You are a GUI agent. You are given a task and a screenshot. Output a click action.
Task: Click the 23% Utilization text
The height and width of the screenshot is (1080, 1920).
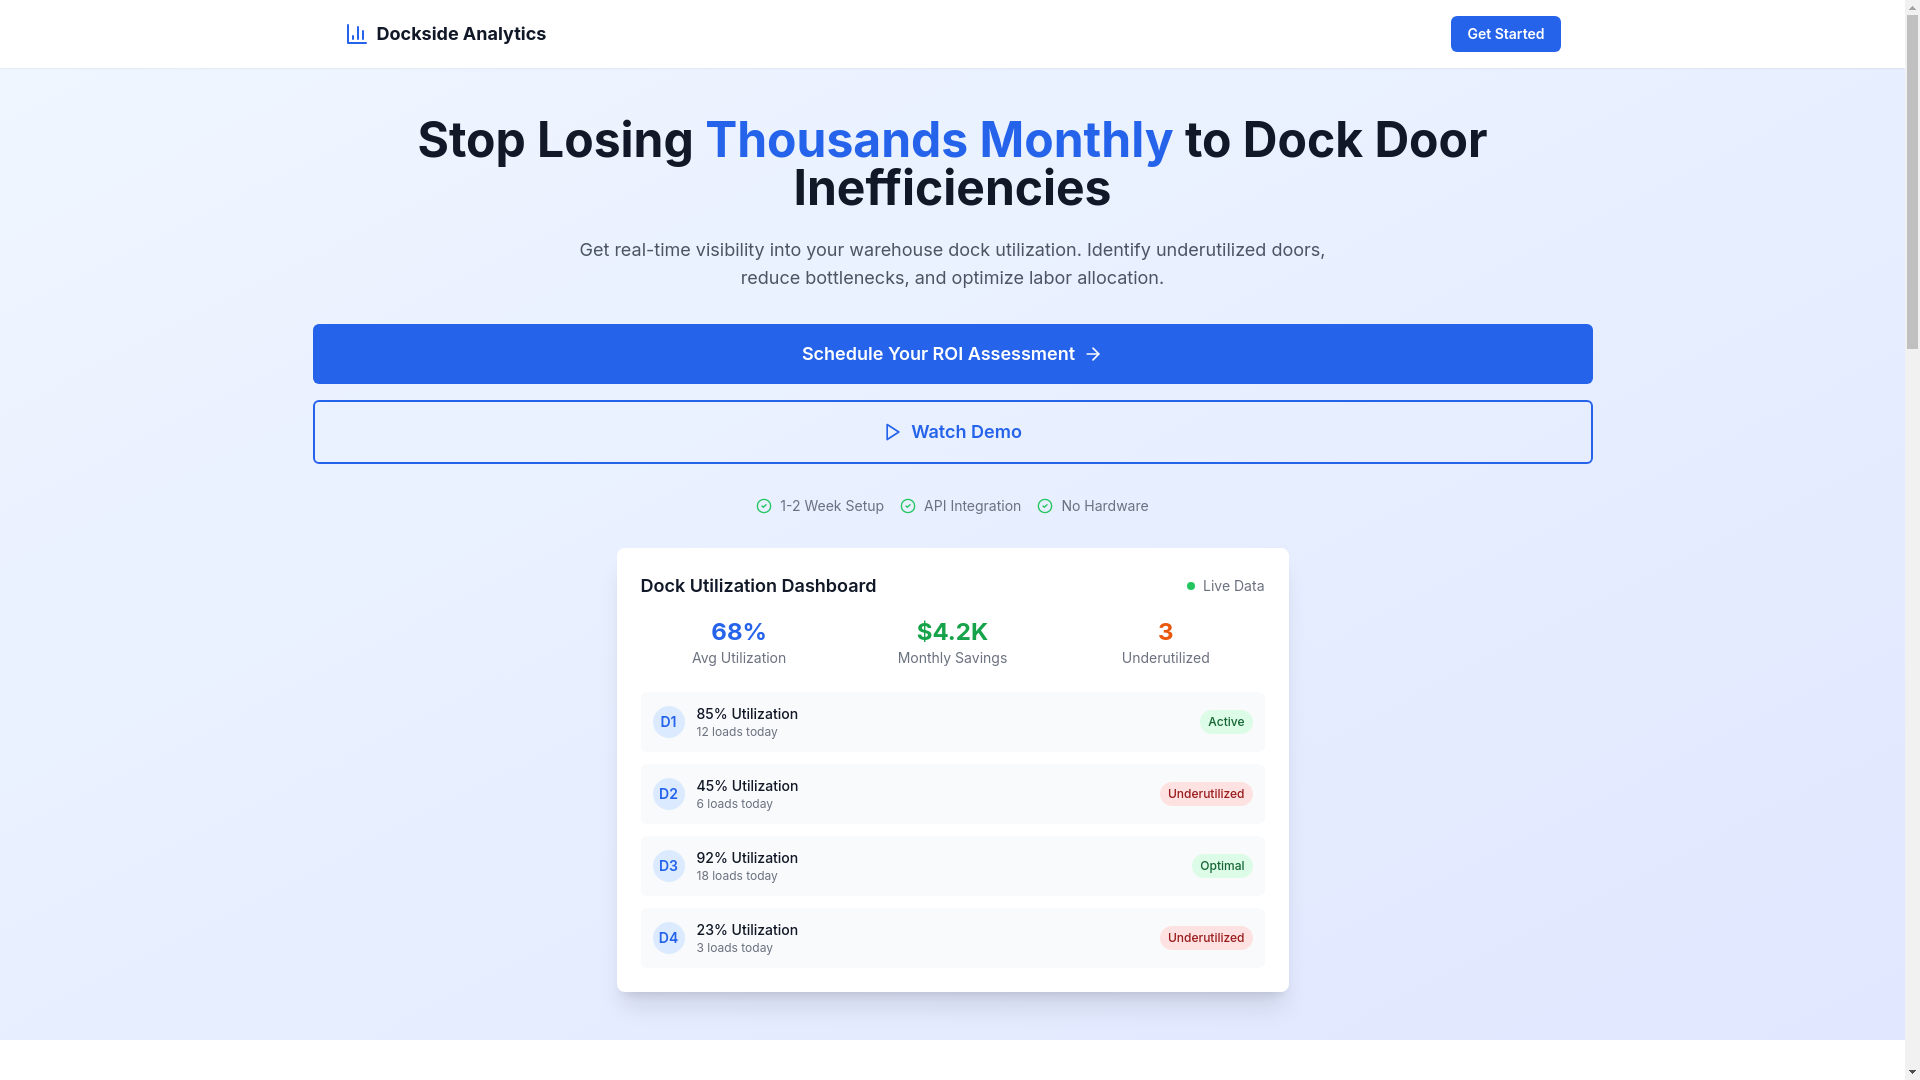click(747, 930)
